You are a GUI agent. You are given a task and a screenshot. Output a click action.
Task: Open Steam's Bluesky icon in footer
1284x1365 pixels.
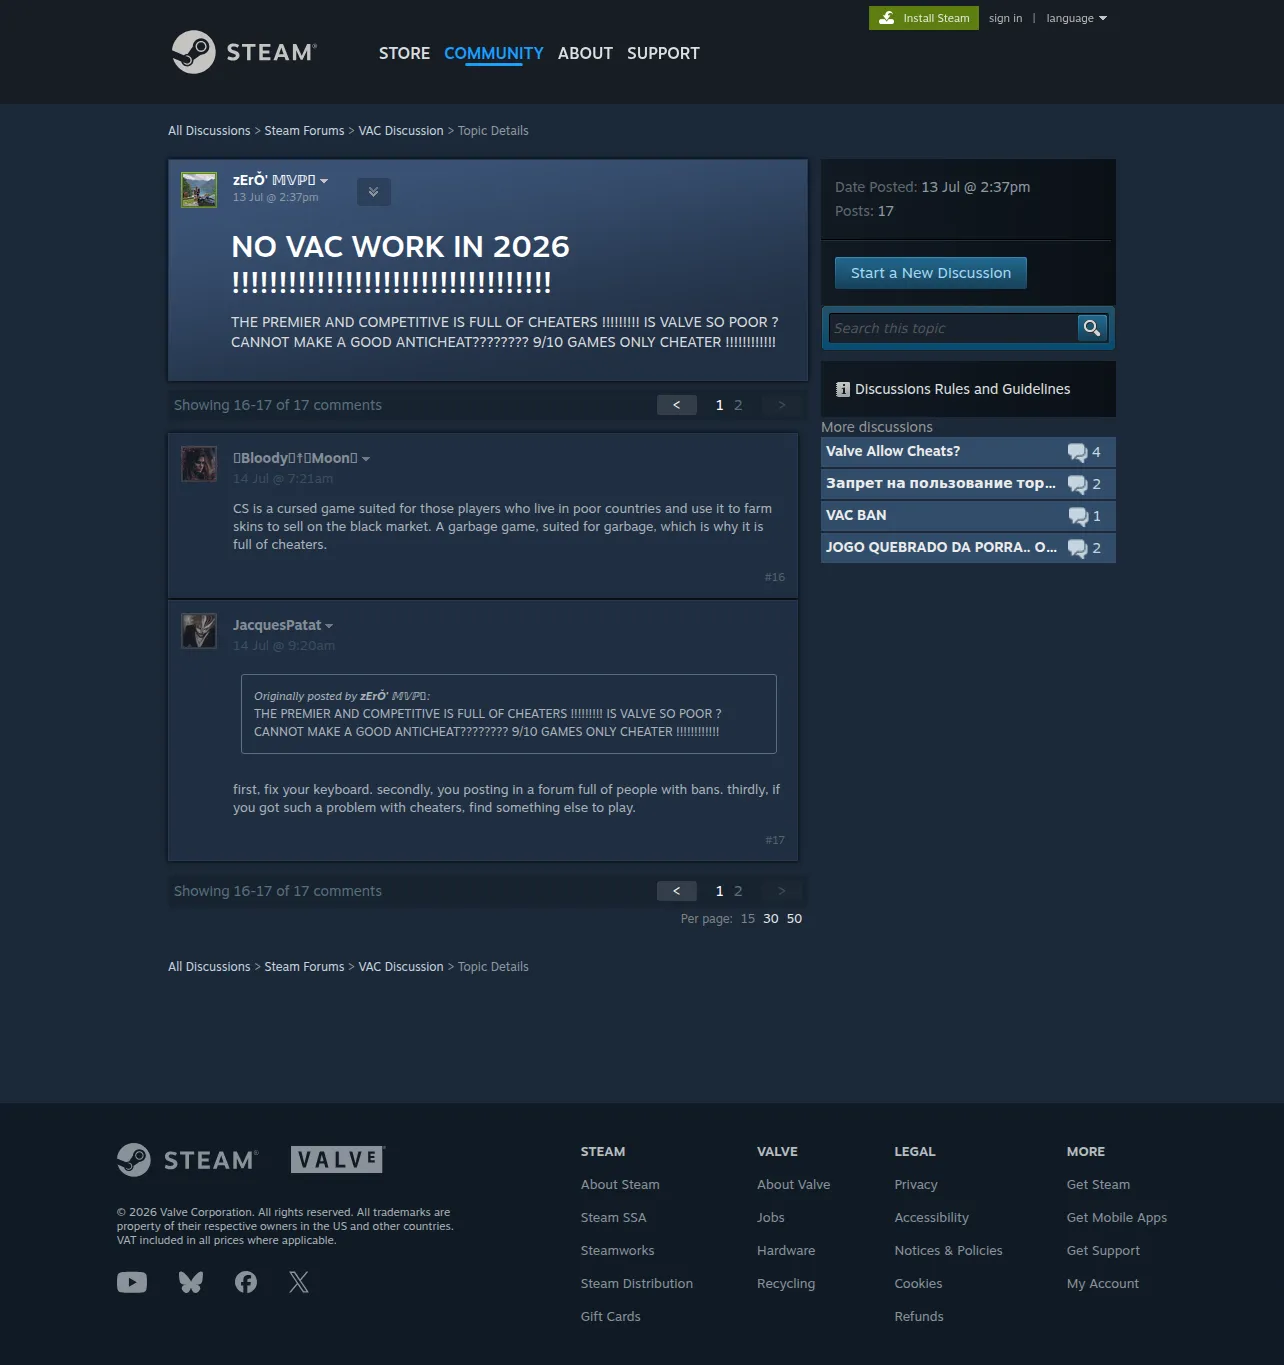point(191,1282)
